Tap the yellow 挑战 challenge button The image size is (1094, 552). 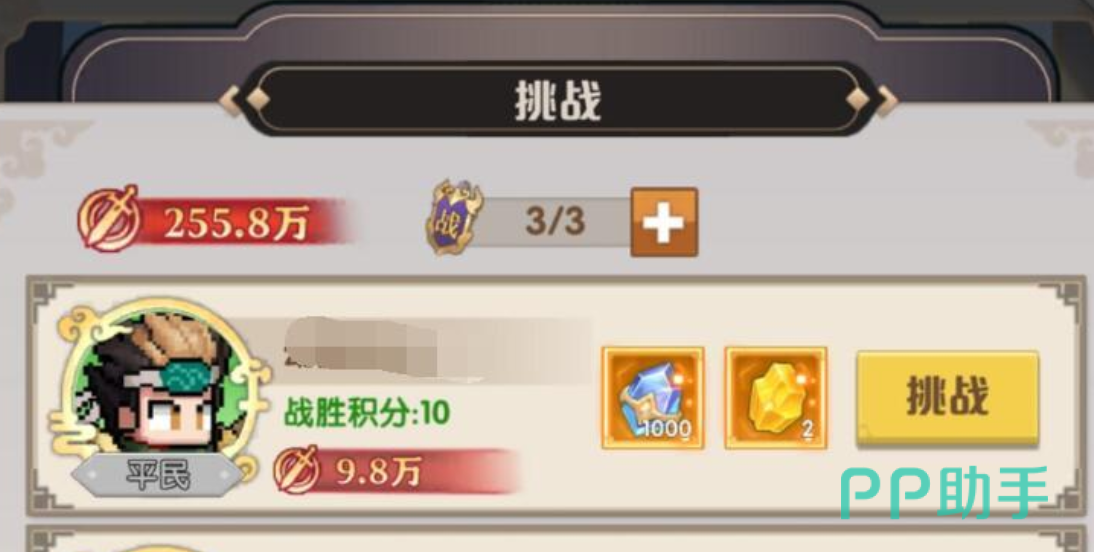pos(947,398)
